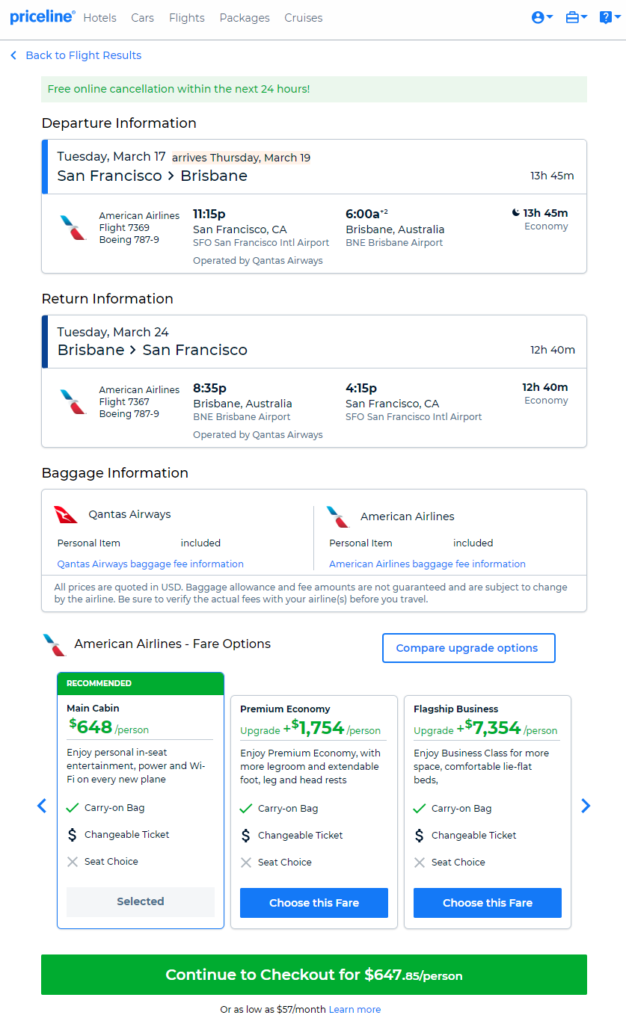
Task: Open the help question mark icon
Action: pyautogui.click(x=606, y=18)
